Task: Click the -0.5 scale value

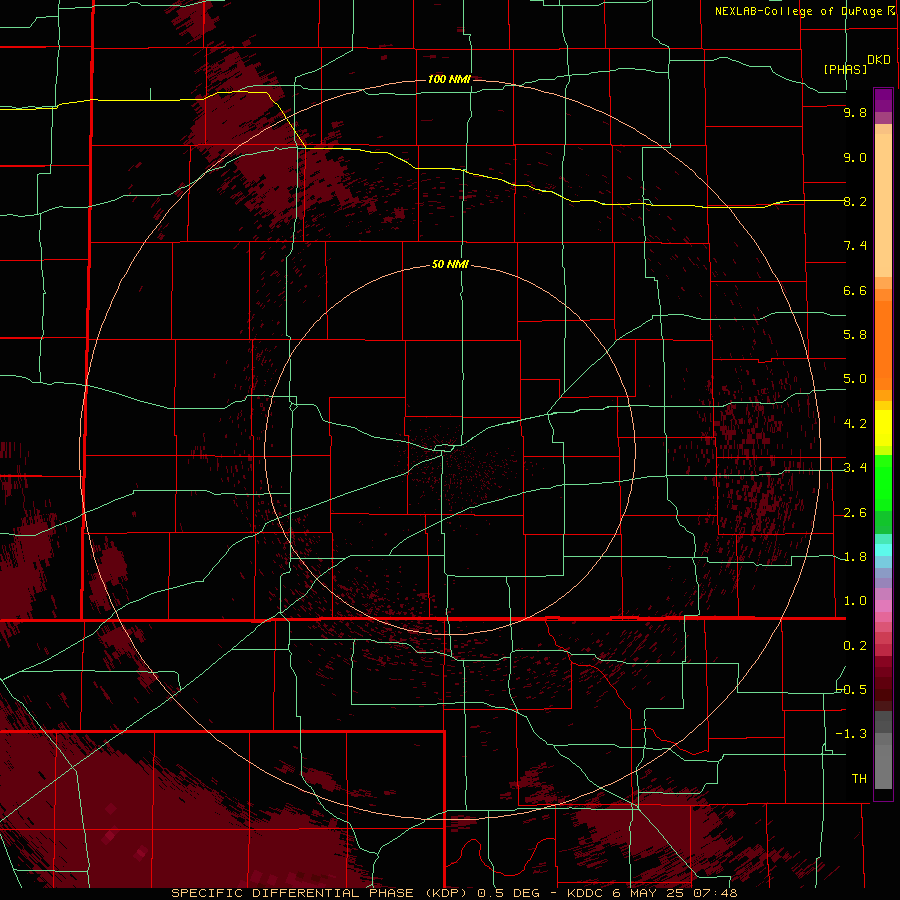Action: click(x=852, y=690)
